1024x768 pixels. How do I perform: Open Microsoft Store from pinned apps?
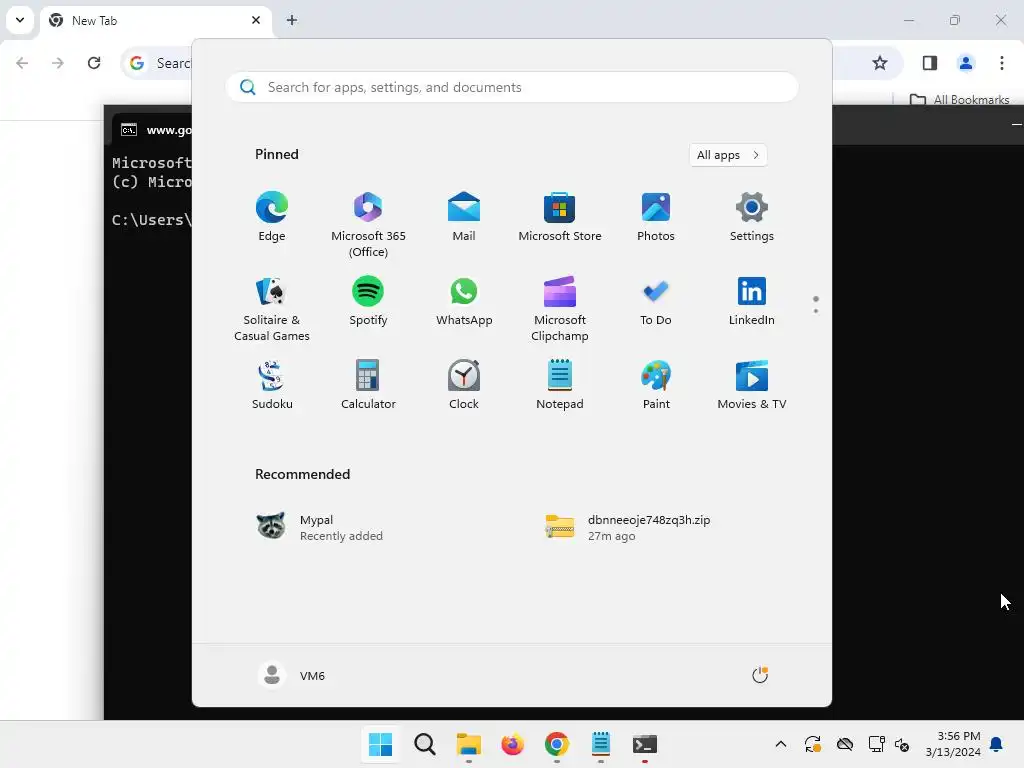click(560, 217)
